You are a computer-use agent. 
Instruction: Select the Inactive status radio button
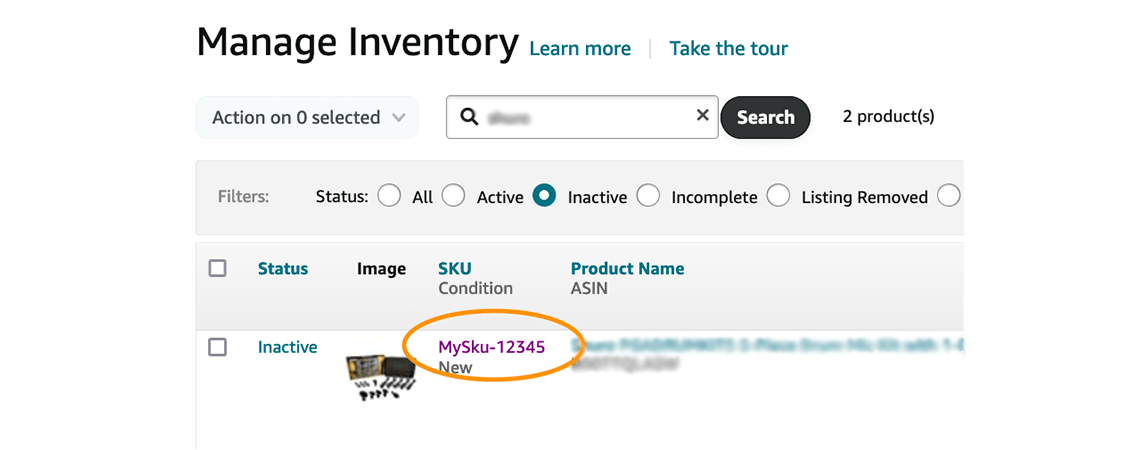tap(545, 196)
